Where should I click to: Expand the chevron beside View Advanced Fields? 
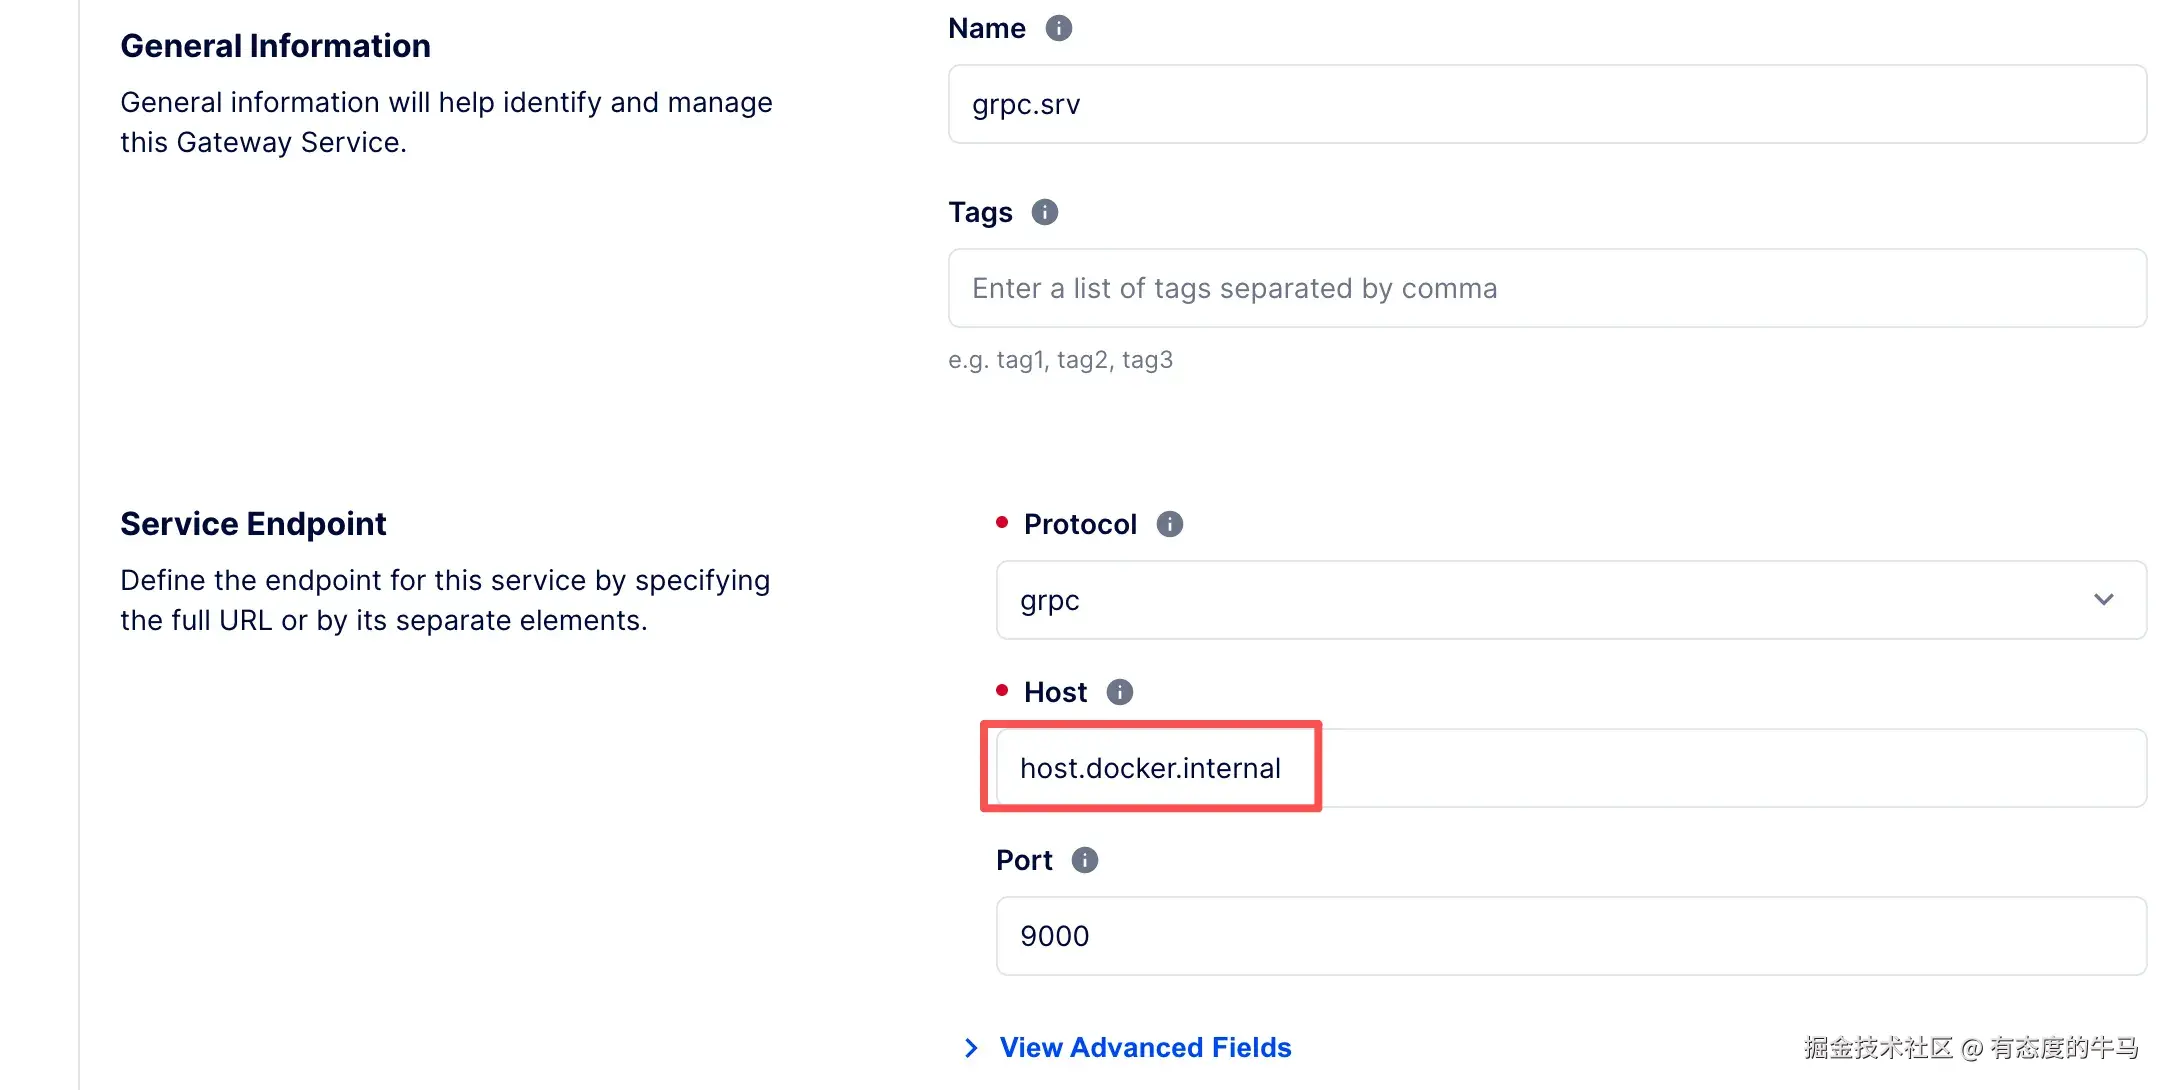(970, 1047)
